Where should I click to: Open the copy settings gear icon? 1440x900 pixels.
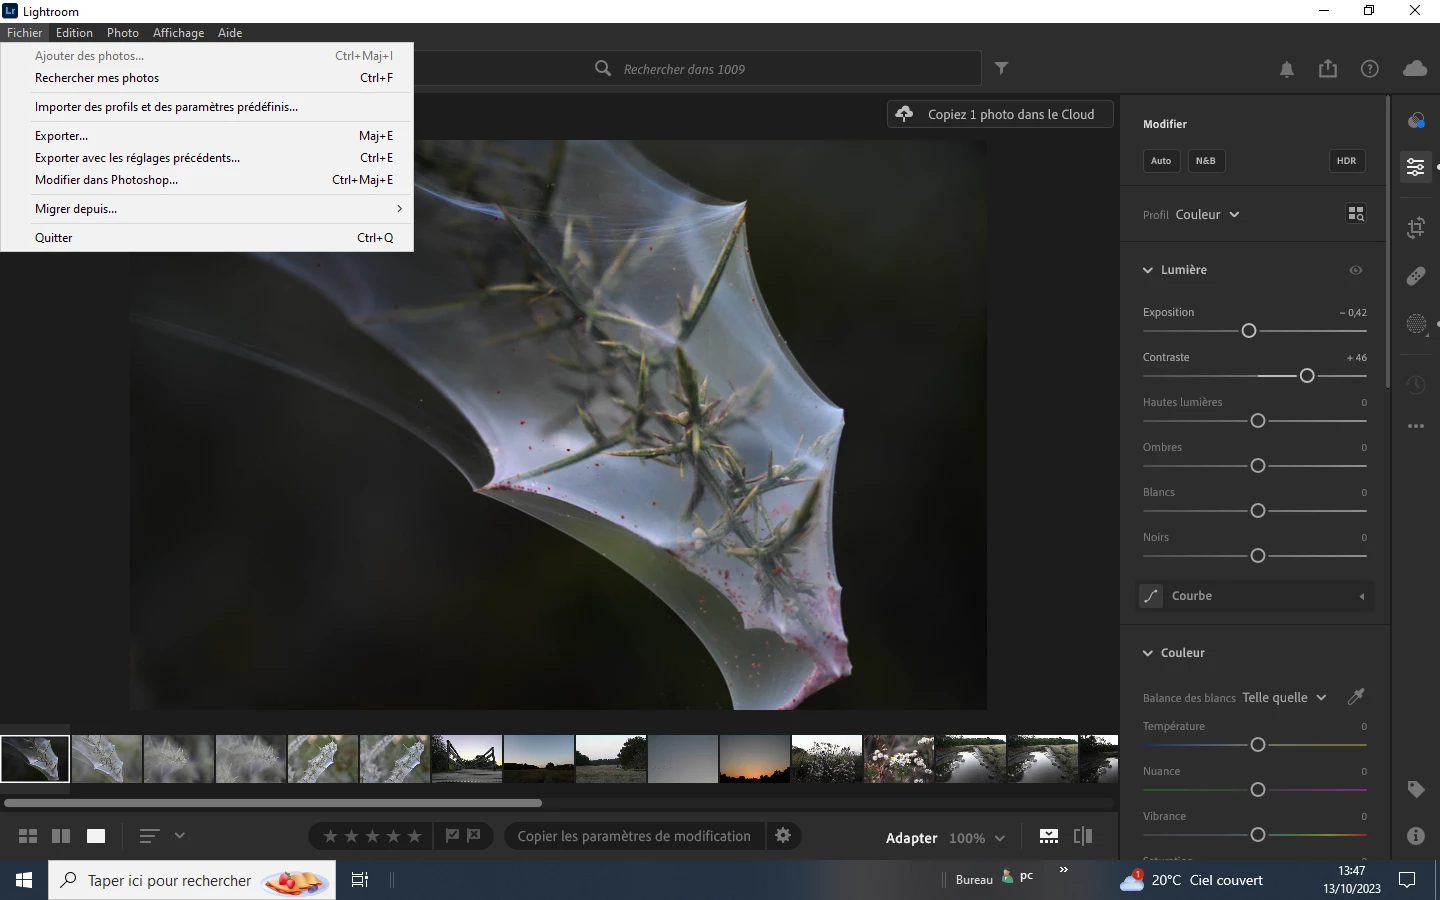[x=784, y=835]
